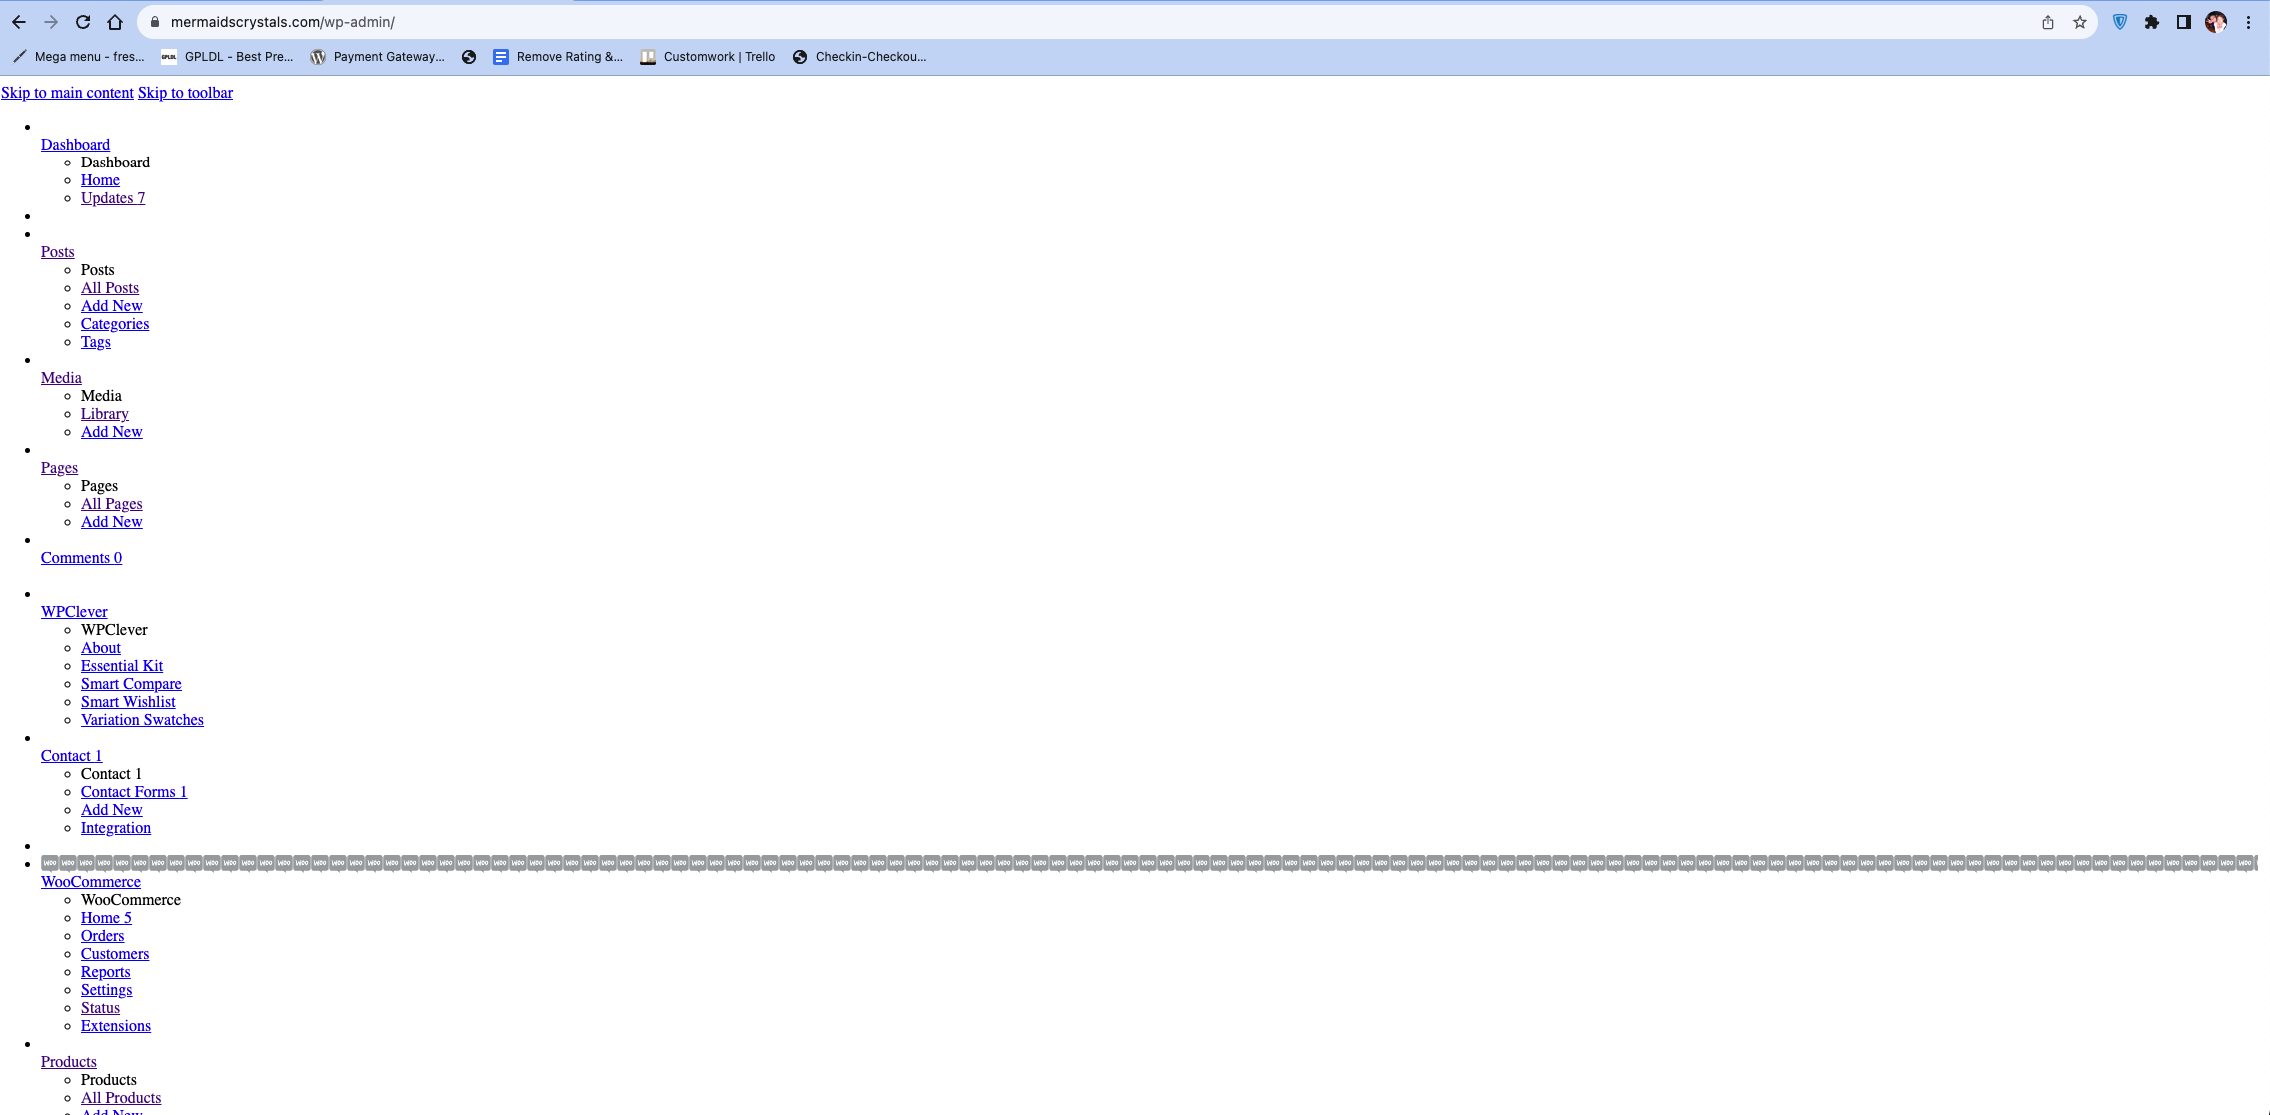Click the browser refresh/reload icon
Viewport: 2270px width, 1115px height.
83,22
